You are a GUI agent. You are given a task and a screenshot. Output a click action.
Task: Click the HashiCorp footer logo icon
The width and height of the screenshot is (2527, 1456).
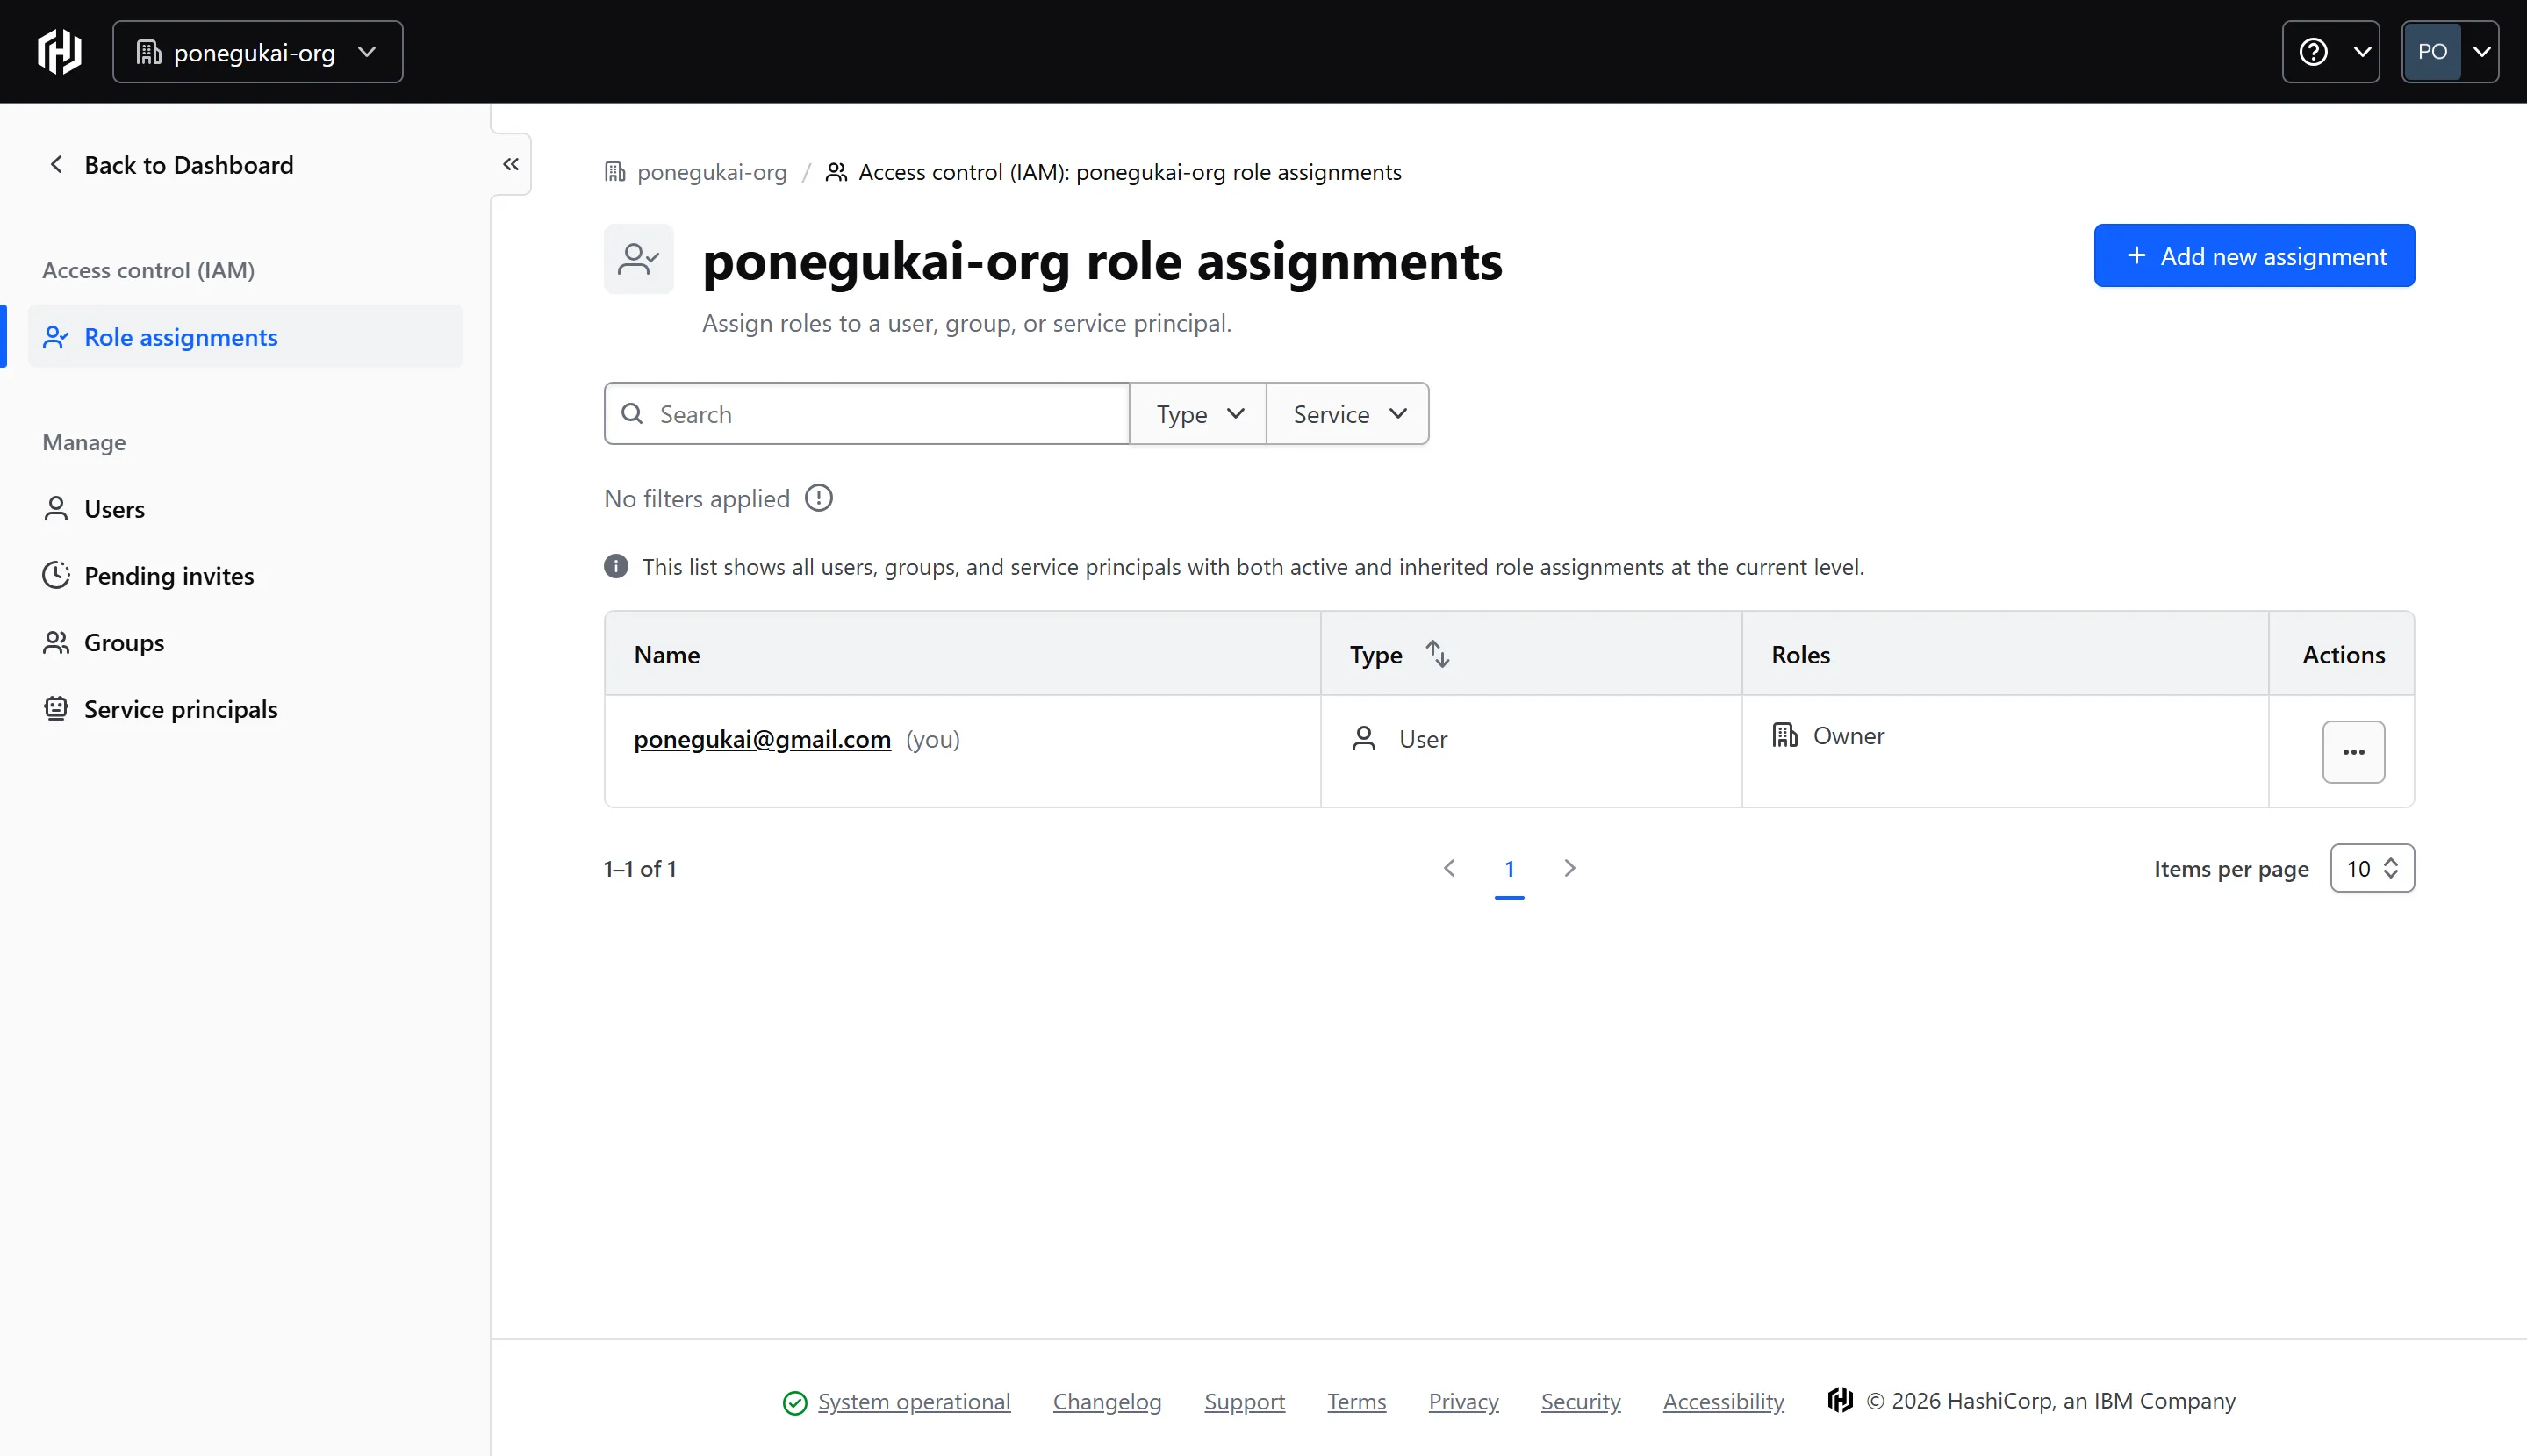1840,1400
